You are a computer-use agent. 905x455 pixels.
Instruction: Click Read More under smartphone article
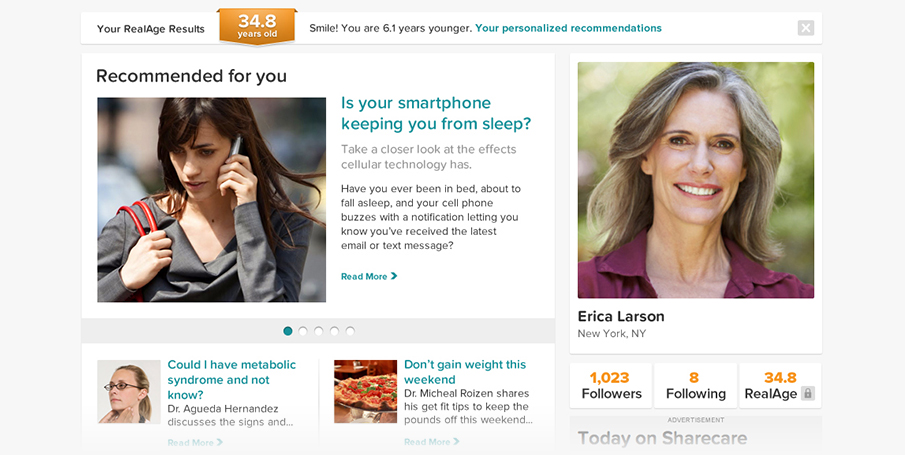click(369, 276)
